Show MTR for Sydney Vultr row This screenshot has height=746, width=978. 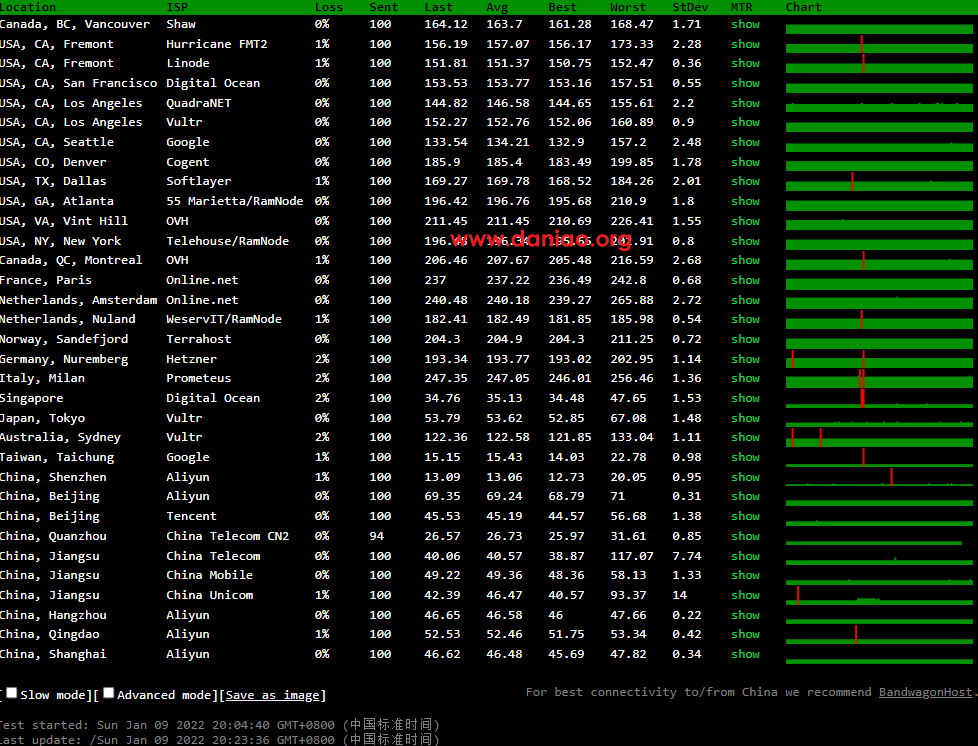coord(745,437)
